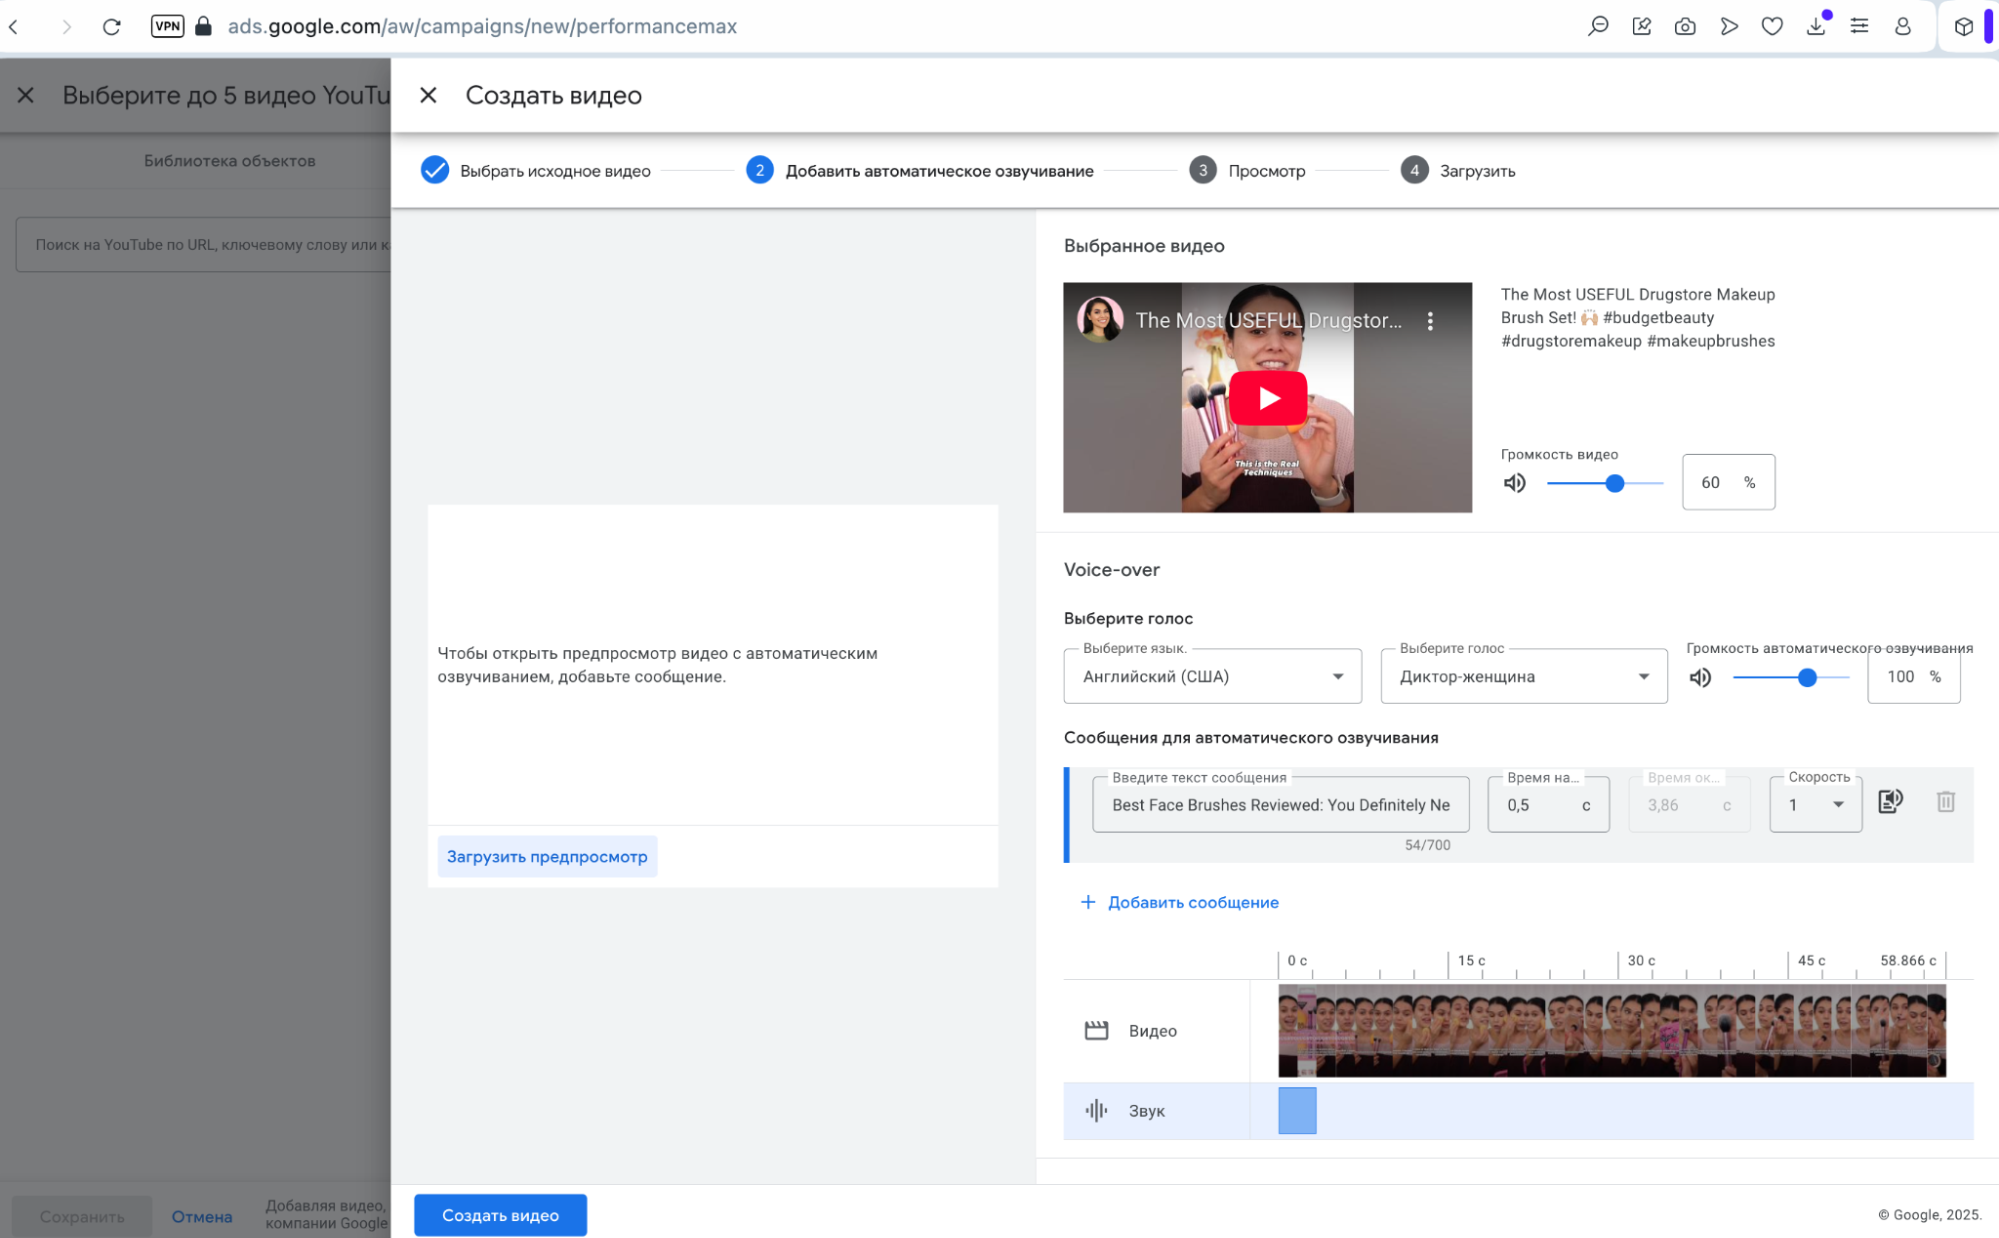The height and width of the screenshot is (1238, 1999).
Task: Open the VPN badge in address bar
Action: (x=167, y=26)
